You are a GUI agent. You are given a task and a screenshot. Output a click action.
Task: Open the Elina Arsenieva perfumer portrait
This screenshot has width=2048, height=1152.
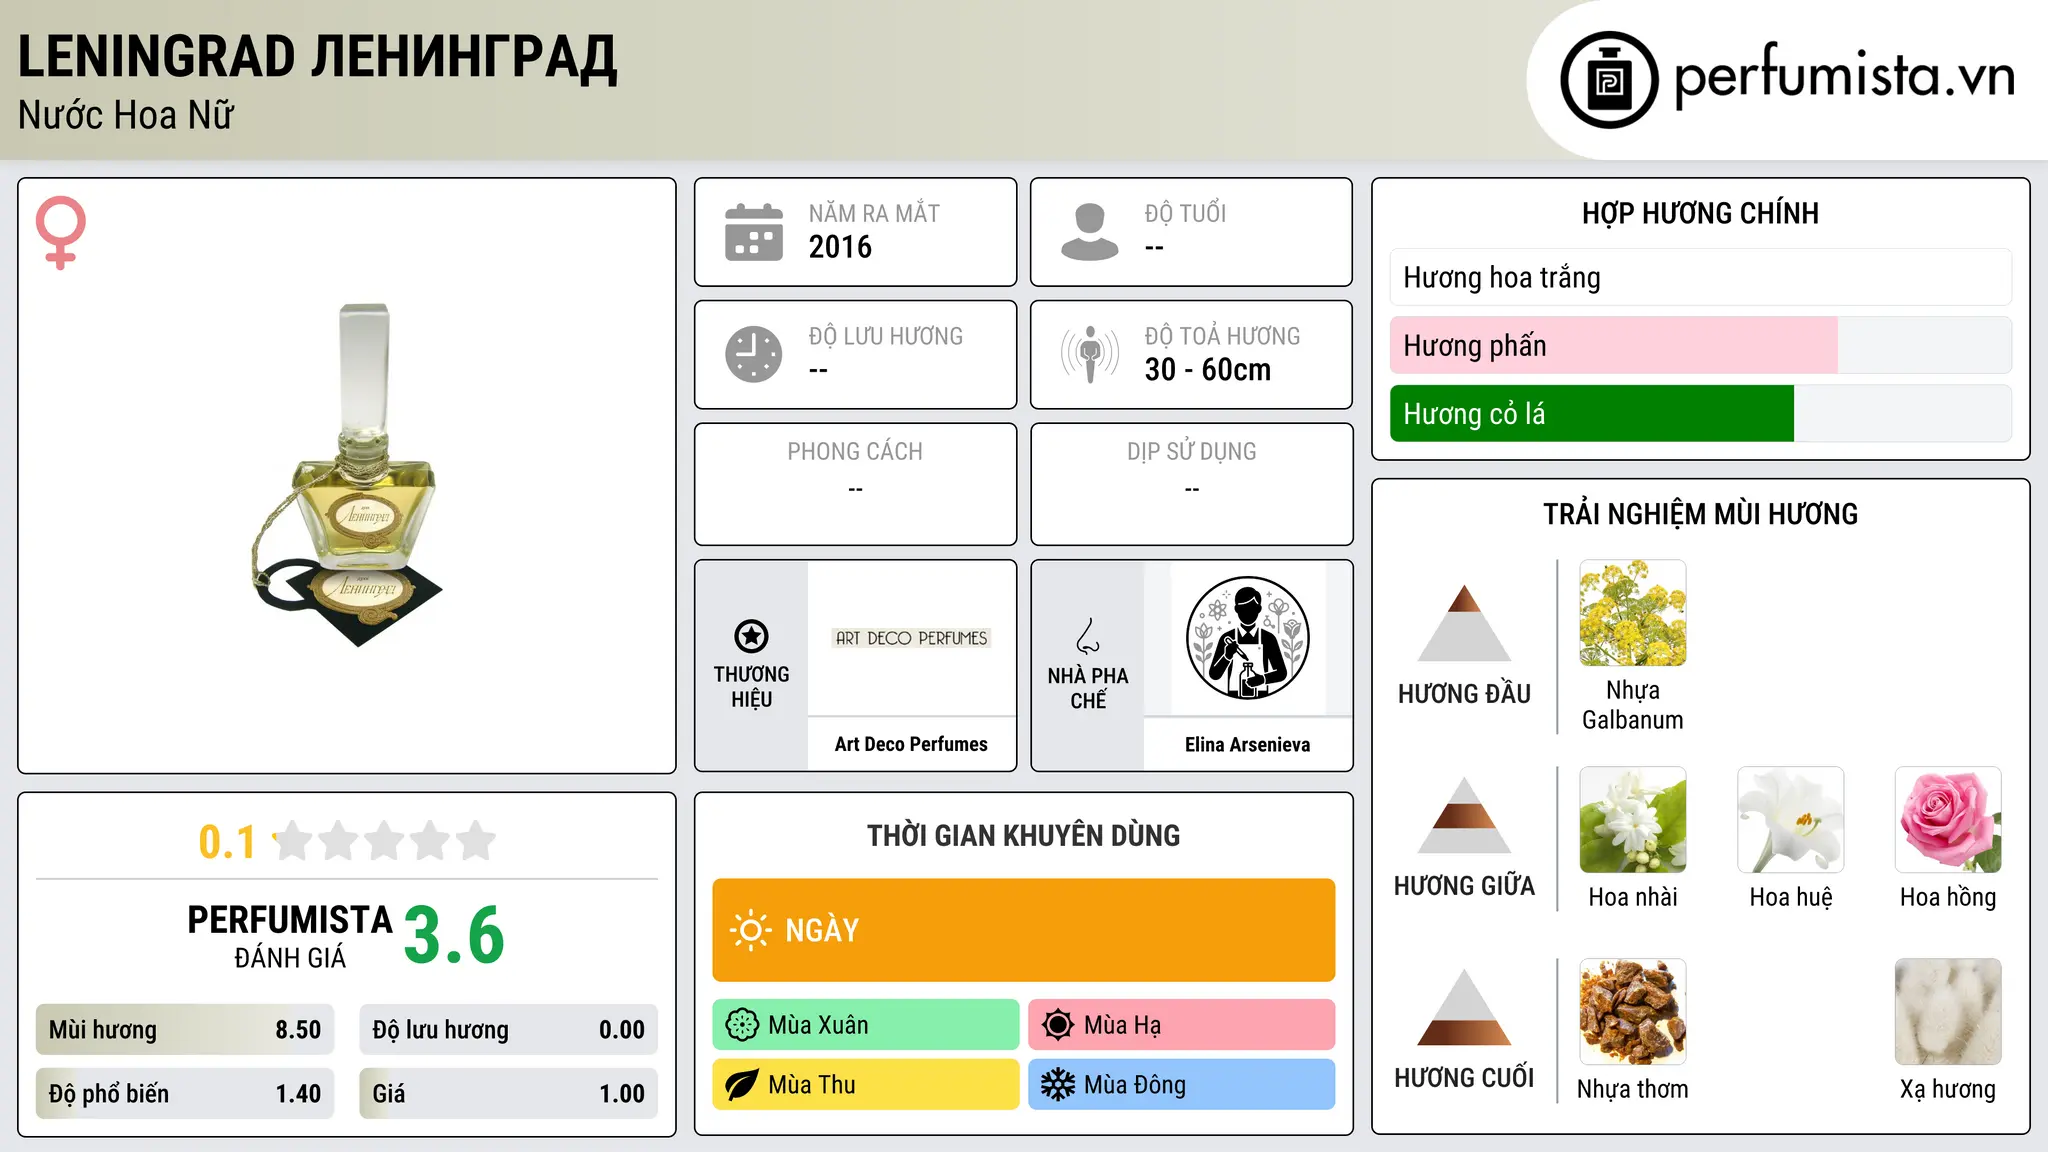tap(1247, 638)
